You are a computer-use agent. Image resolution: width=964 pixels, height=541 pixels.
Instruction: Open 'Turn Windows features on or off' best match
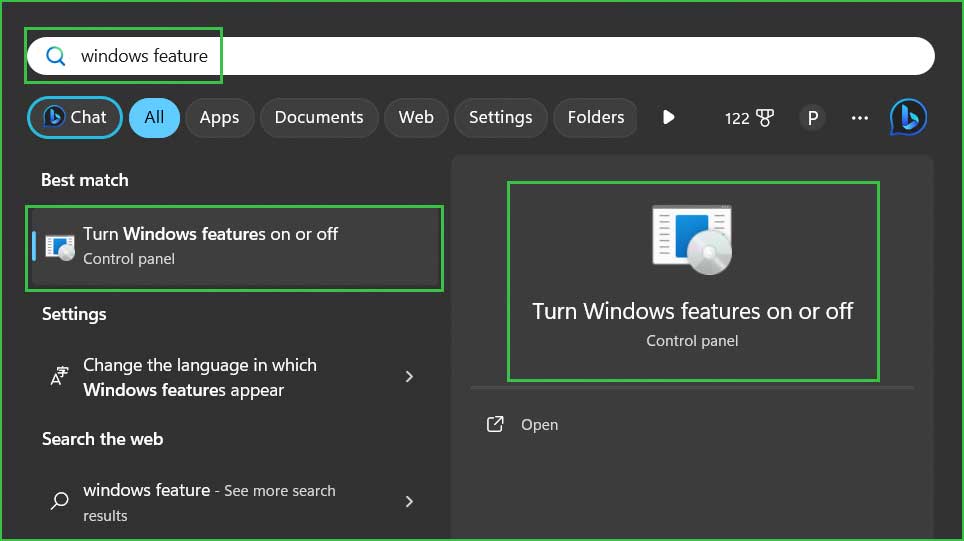[x=234, y=248]
